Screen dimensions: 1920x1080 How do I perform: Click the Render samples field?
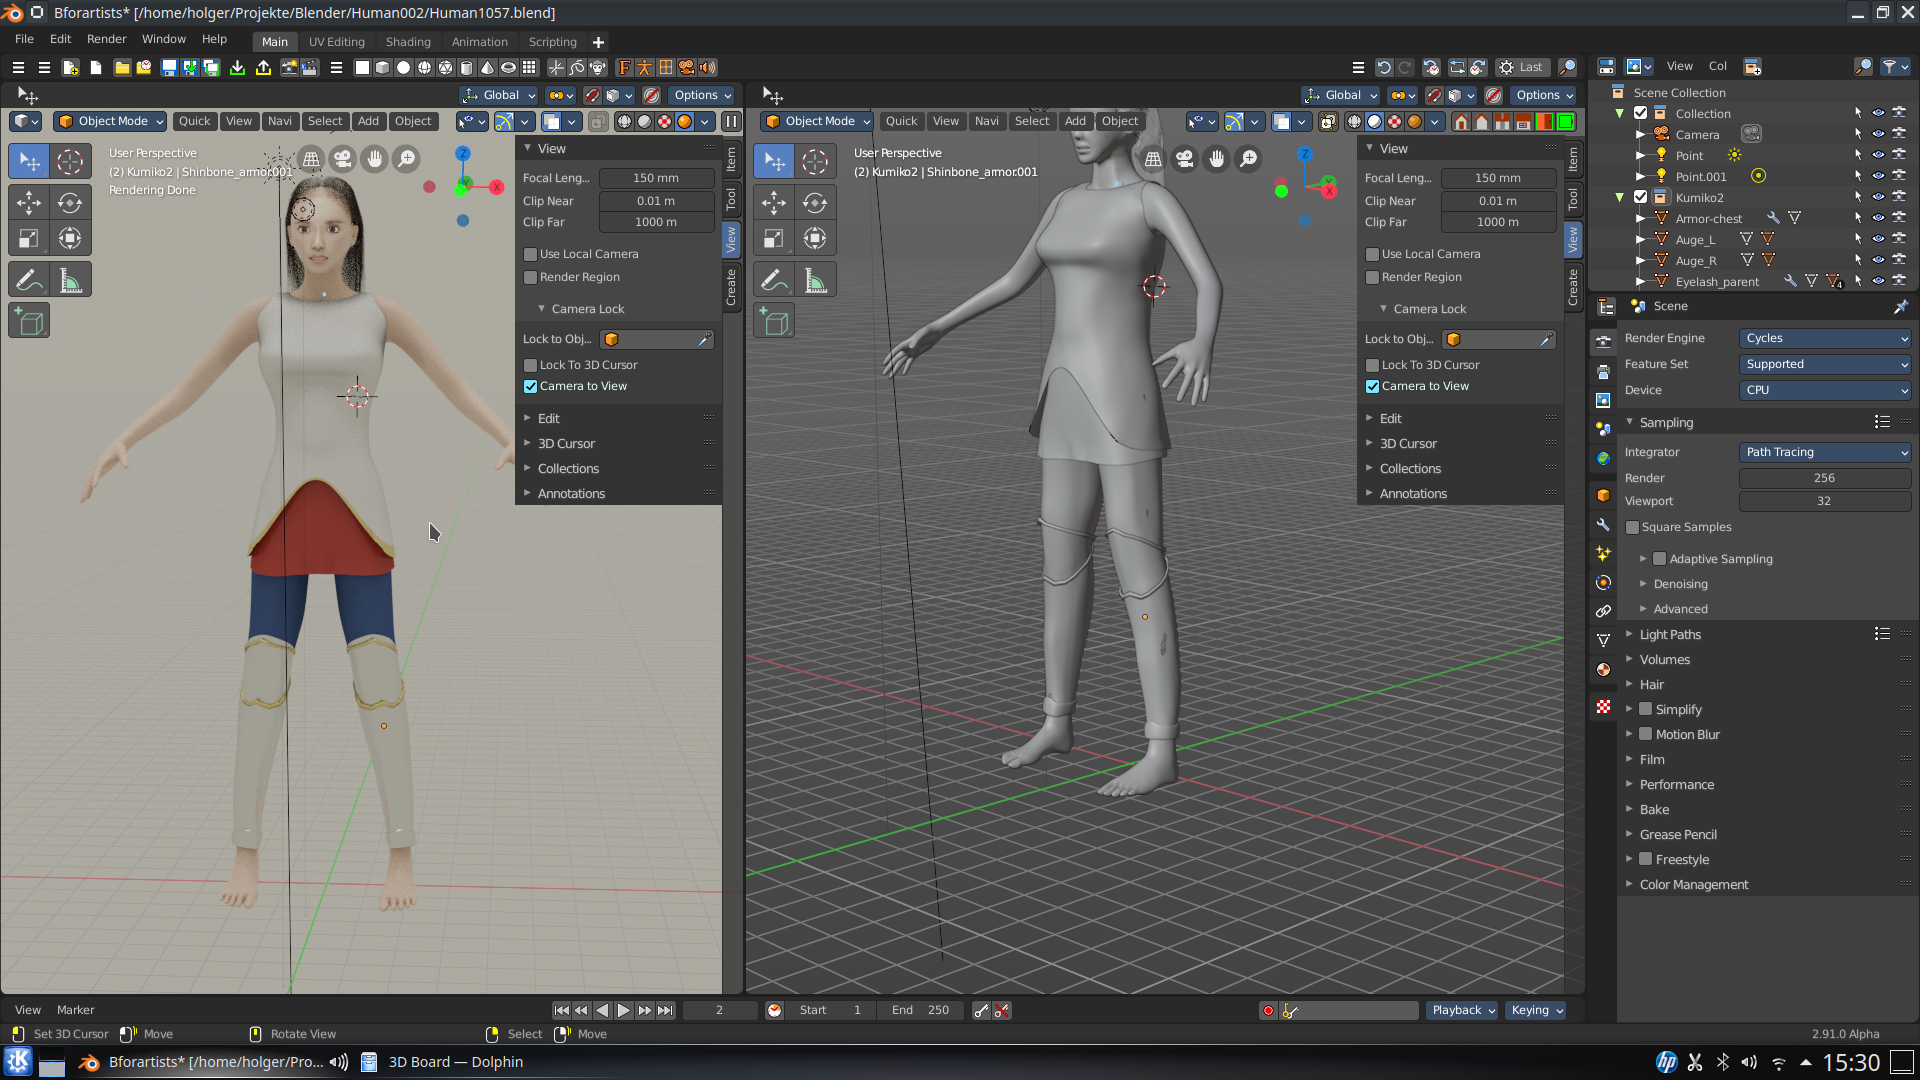tap(1824, 478)
